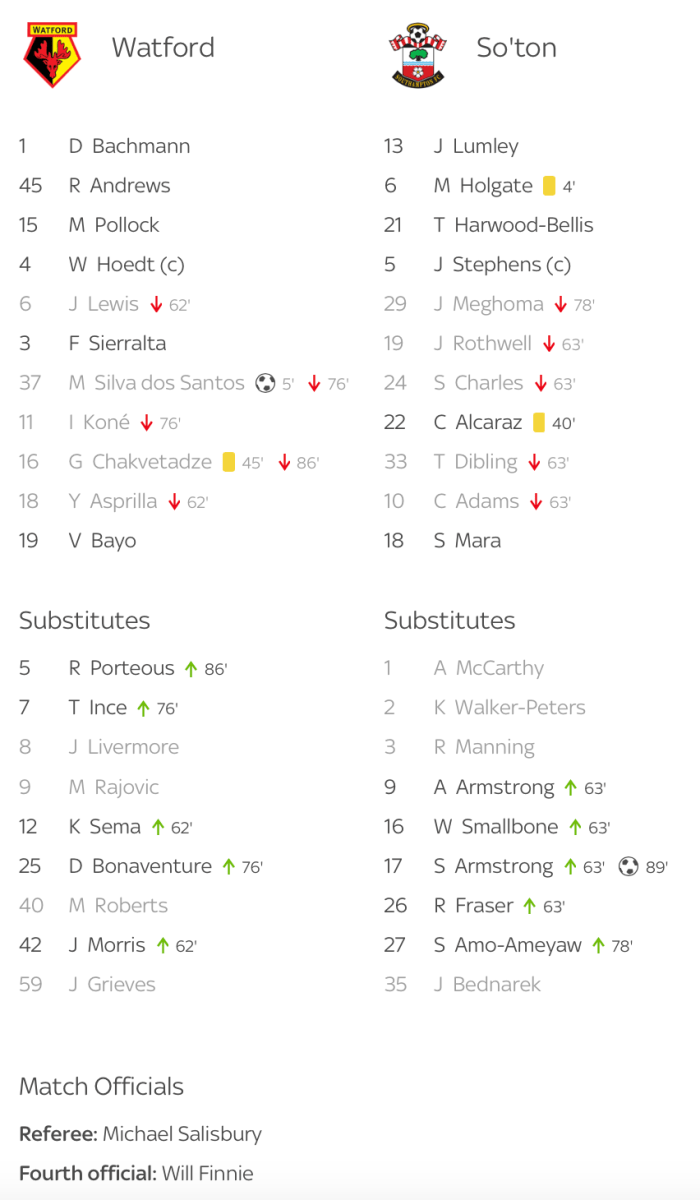Click M Holgate's yellow card icon
Viewport: 700px width, 1200px height.
point(549,186)
